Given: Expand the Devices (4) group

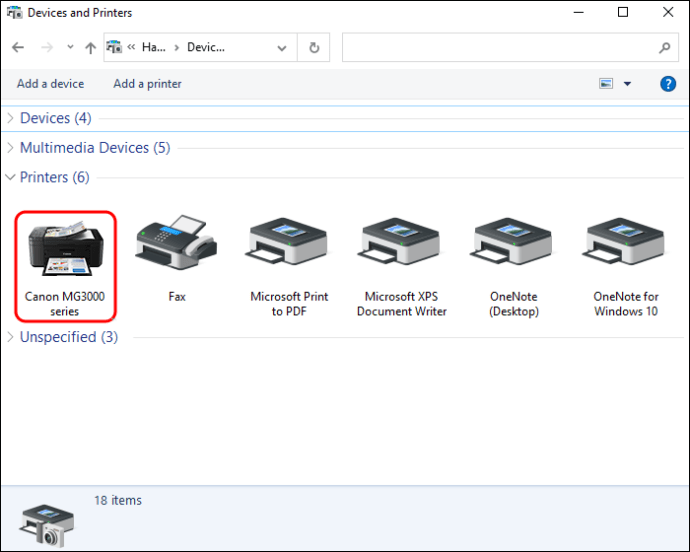Looking at the screenshot, I should [11, 118].
